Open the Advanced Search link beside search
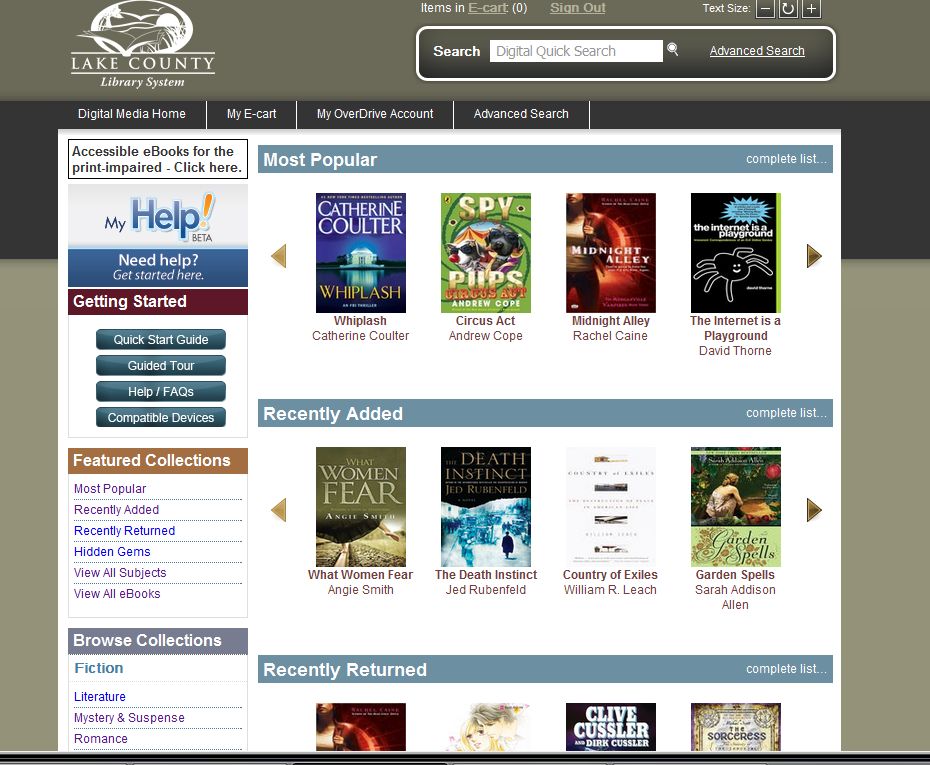Screen dimensions: 930x765 pyautogui.click(x=757, y=51)
